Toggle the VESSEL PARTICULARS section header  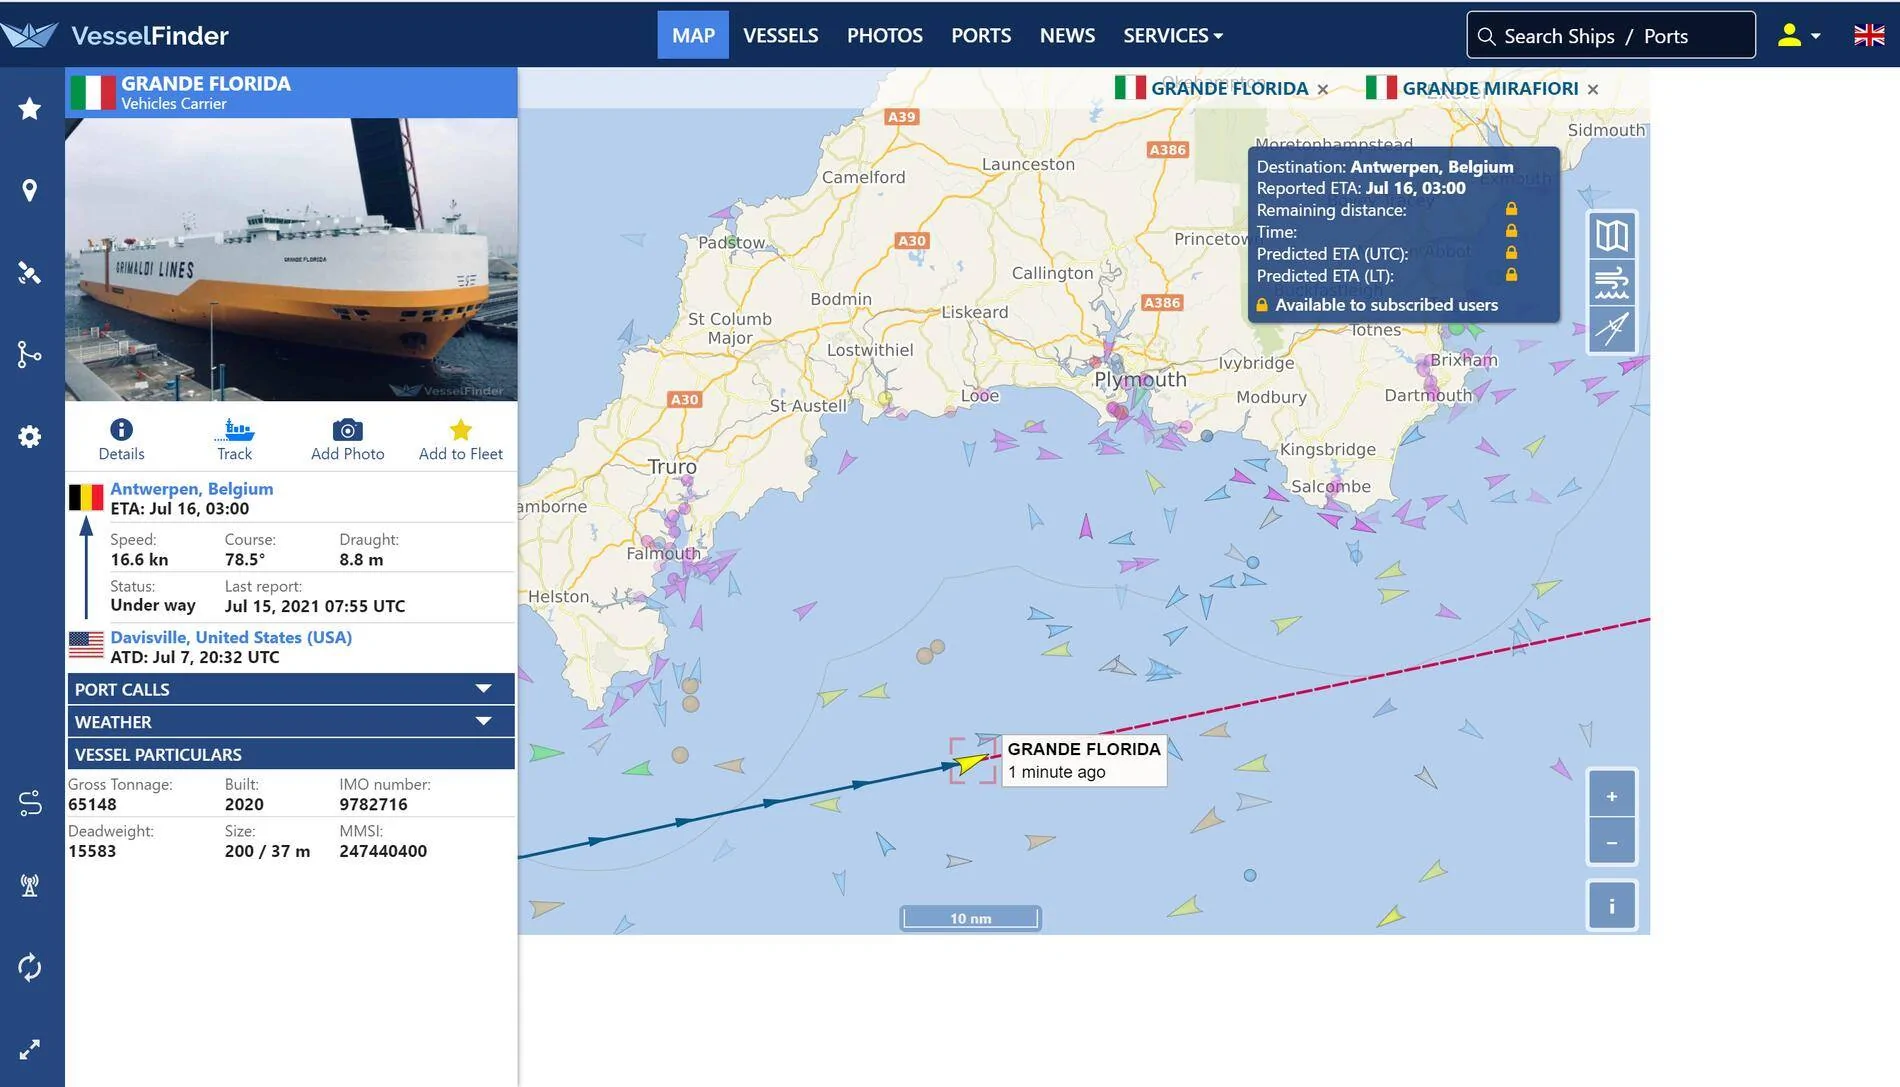click(x=291, y=754)
